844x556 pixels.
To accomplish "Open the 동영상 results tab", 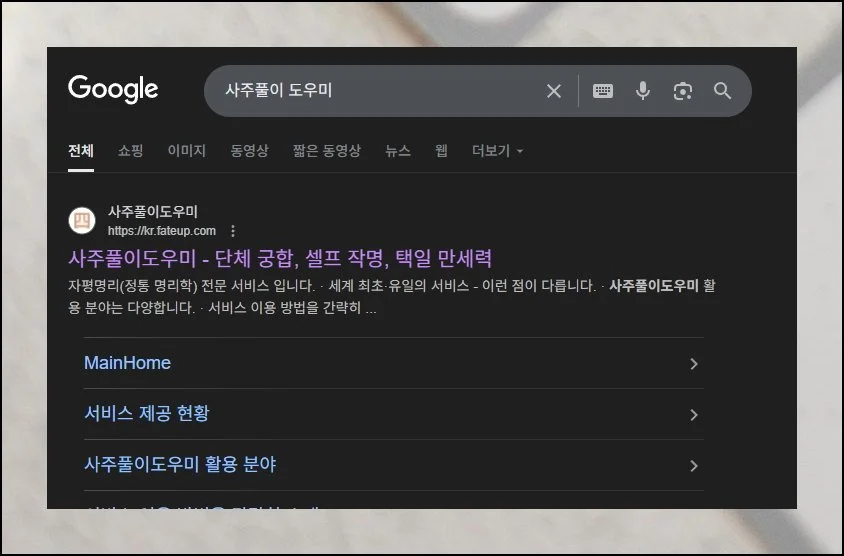I will 249,151.
